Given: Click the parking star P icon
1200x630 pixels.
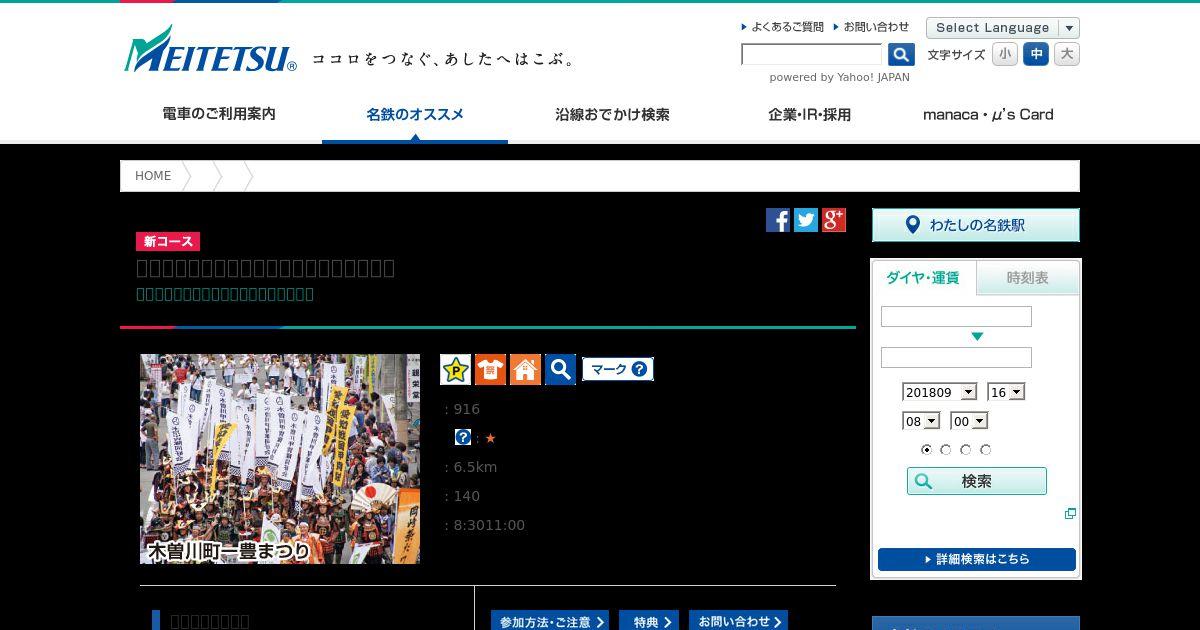Looking at the screenshot, I should tap(455, 369).
